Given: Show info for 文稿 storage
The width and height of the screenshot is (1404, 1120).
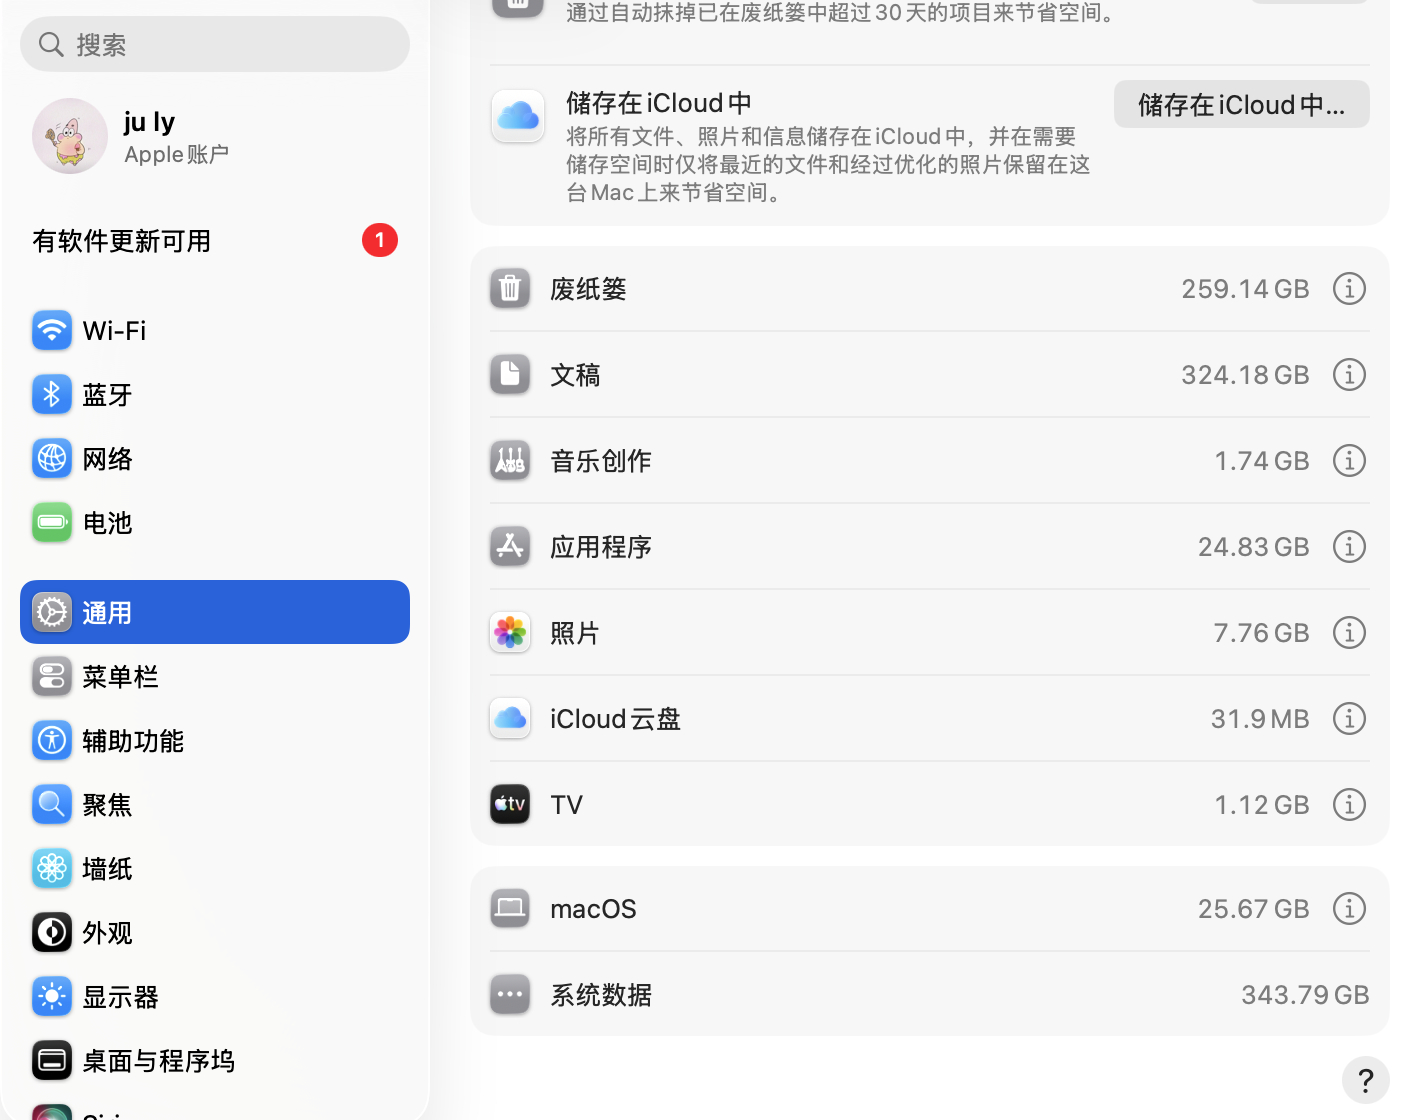Looking at the screenshot, I should click(1349, 375).
